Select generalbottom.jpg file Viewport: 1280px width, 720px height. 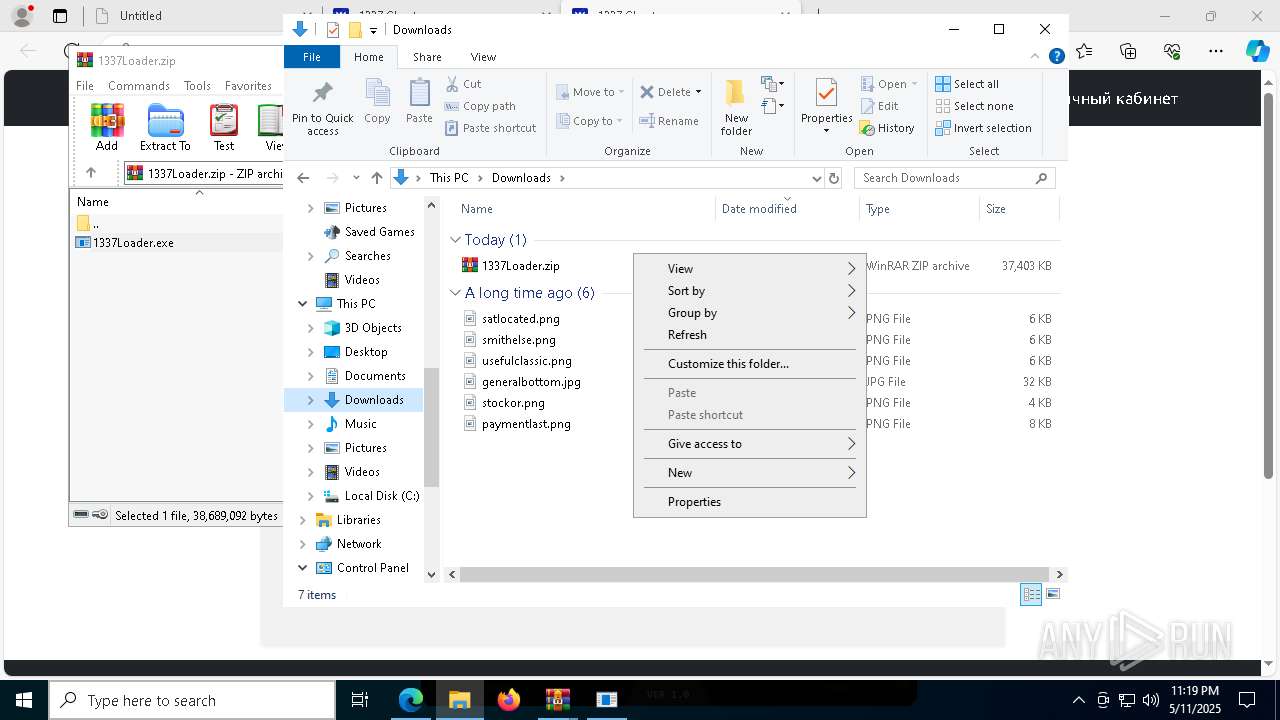(531, 382)
